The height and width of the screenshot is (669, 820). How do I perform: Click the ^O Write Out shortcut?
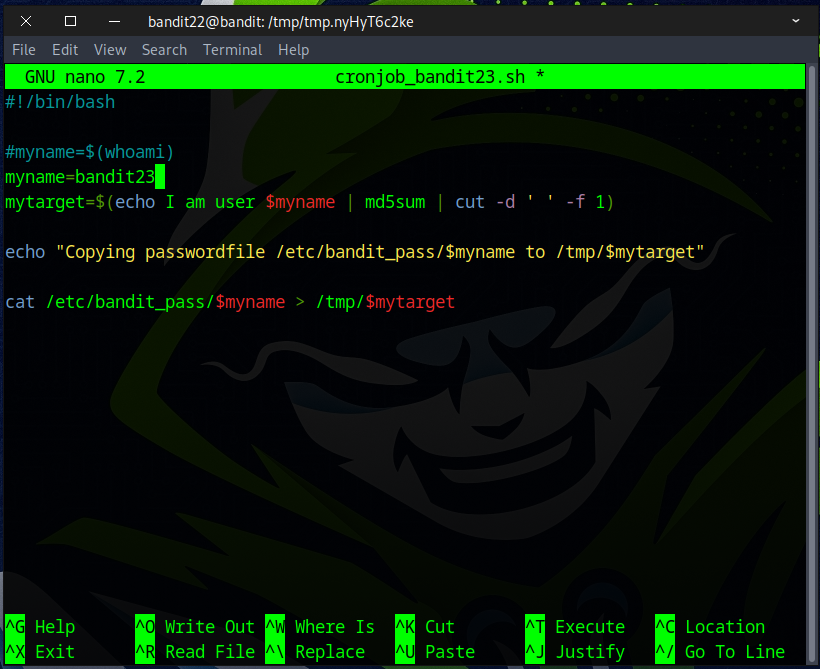(x=195, y=627)
